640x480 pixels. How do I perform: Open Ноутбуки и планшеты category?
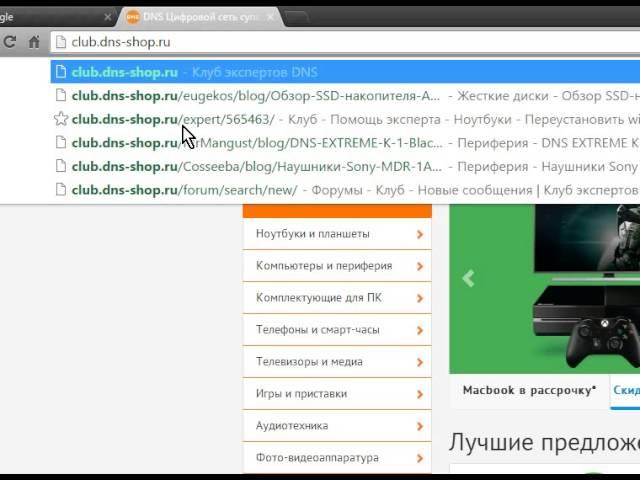point(337,234)
